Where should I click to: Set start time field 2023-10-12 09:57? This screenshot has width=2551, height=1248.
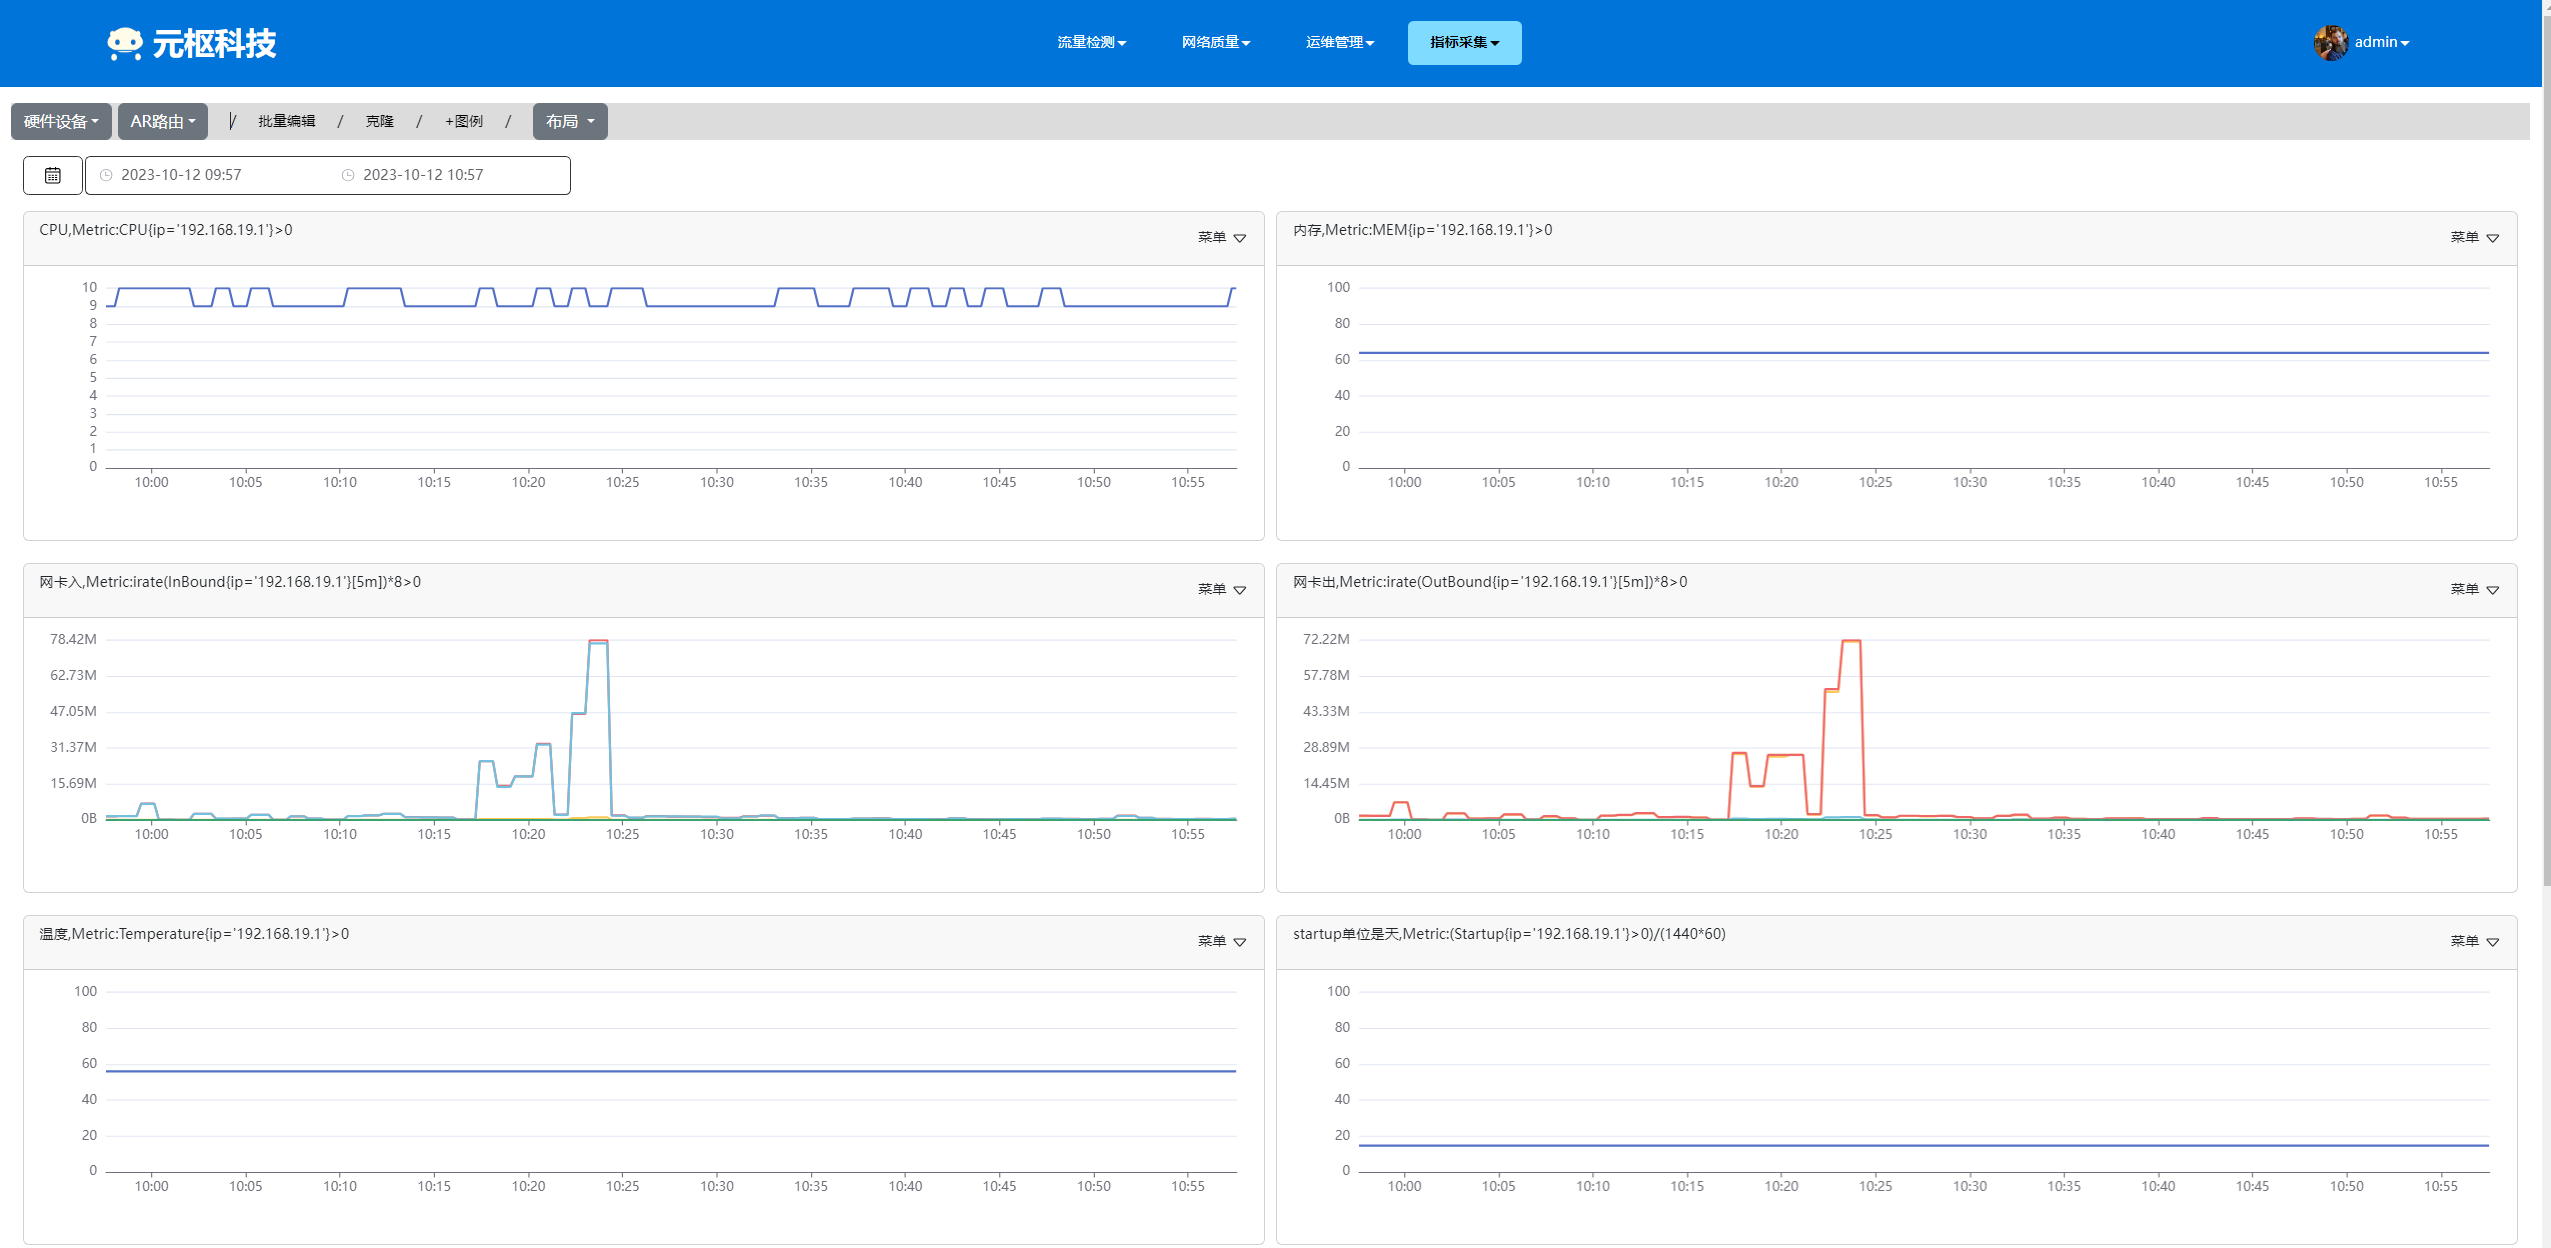tap(181, 175)
